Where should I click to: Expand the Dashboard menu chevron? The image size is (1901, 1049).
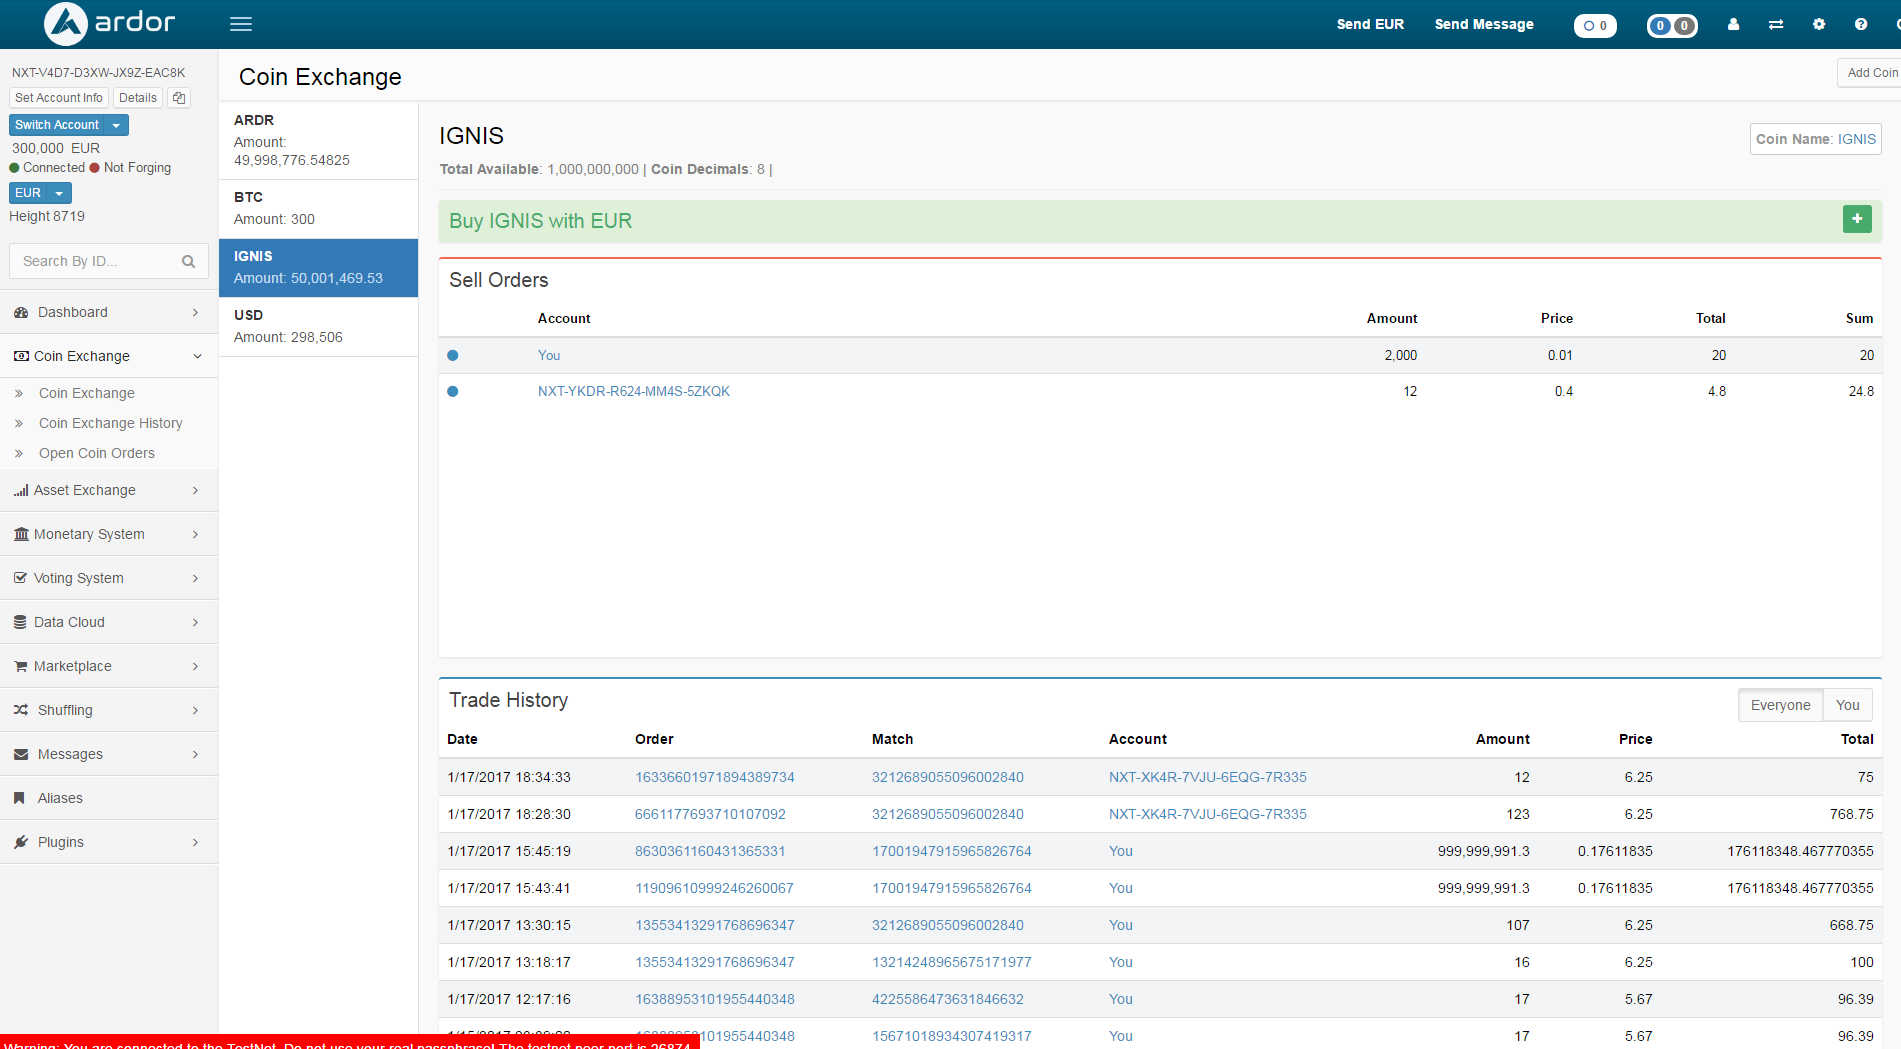195,312
